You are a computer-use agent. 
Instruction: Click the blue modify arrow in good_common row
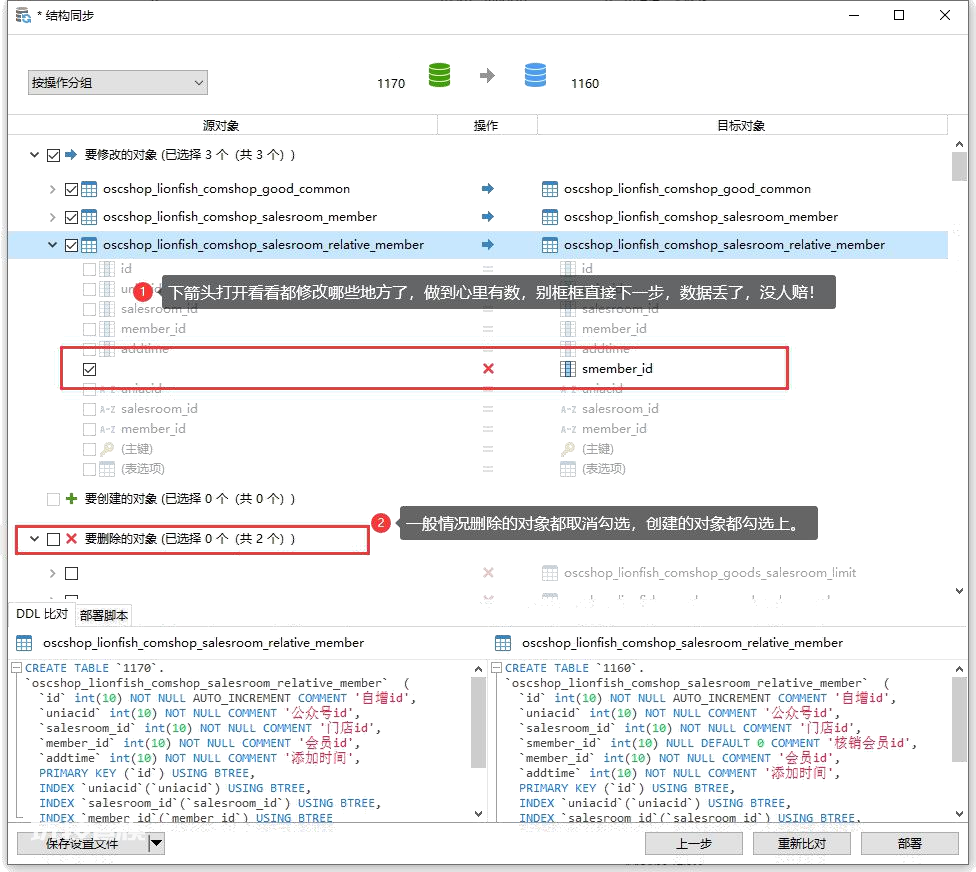tap(488, 189)
